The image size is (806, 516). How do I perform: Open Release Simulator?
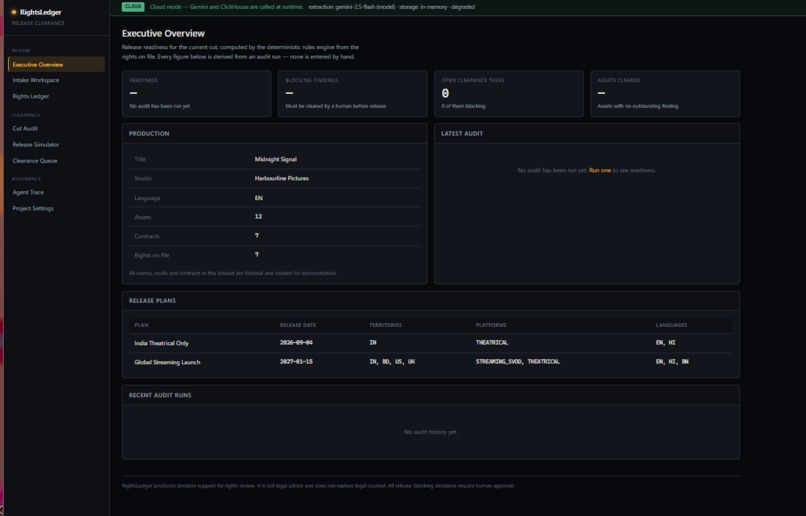[35, 144]
